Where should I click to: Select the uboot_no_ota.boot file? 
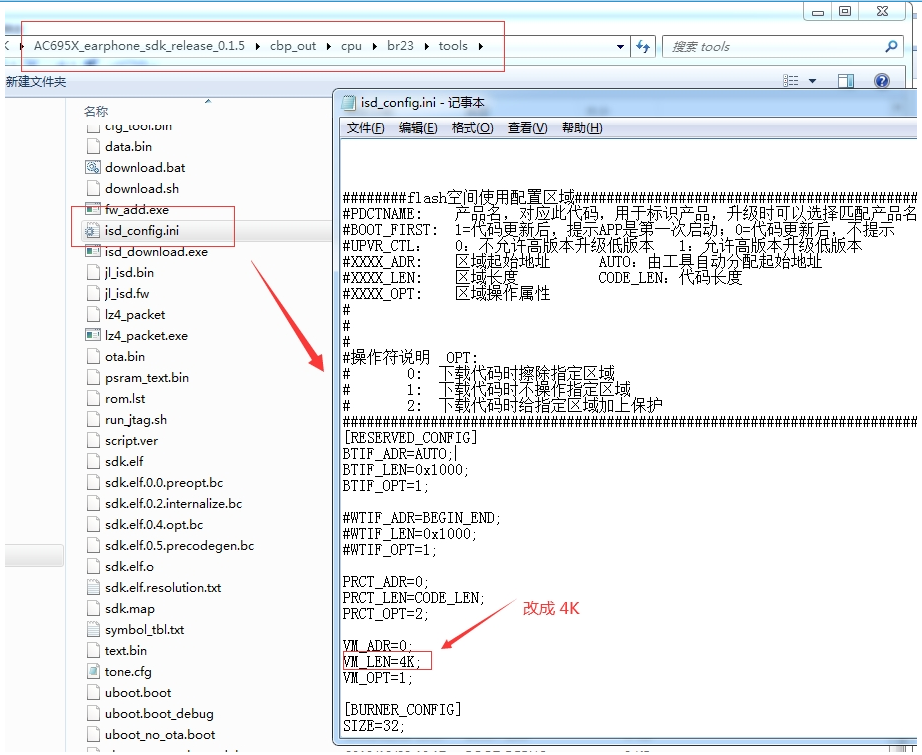click(x=160, y=734)
